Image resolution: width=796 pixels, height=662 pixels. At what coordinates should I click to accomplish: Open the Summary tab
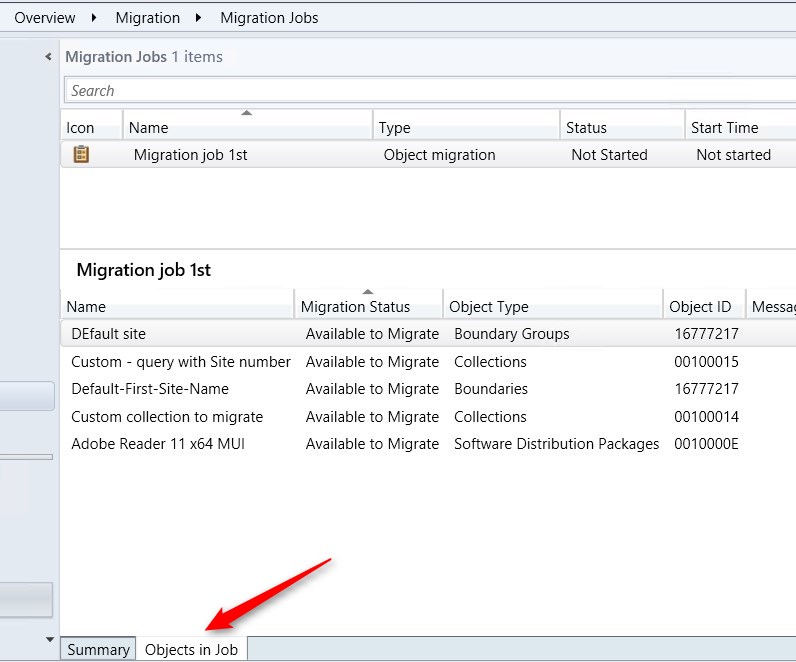[x=98, y=649]
